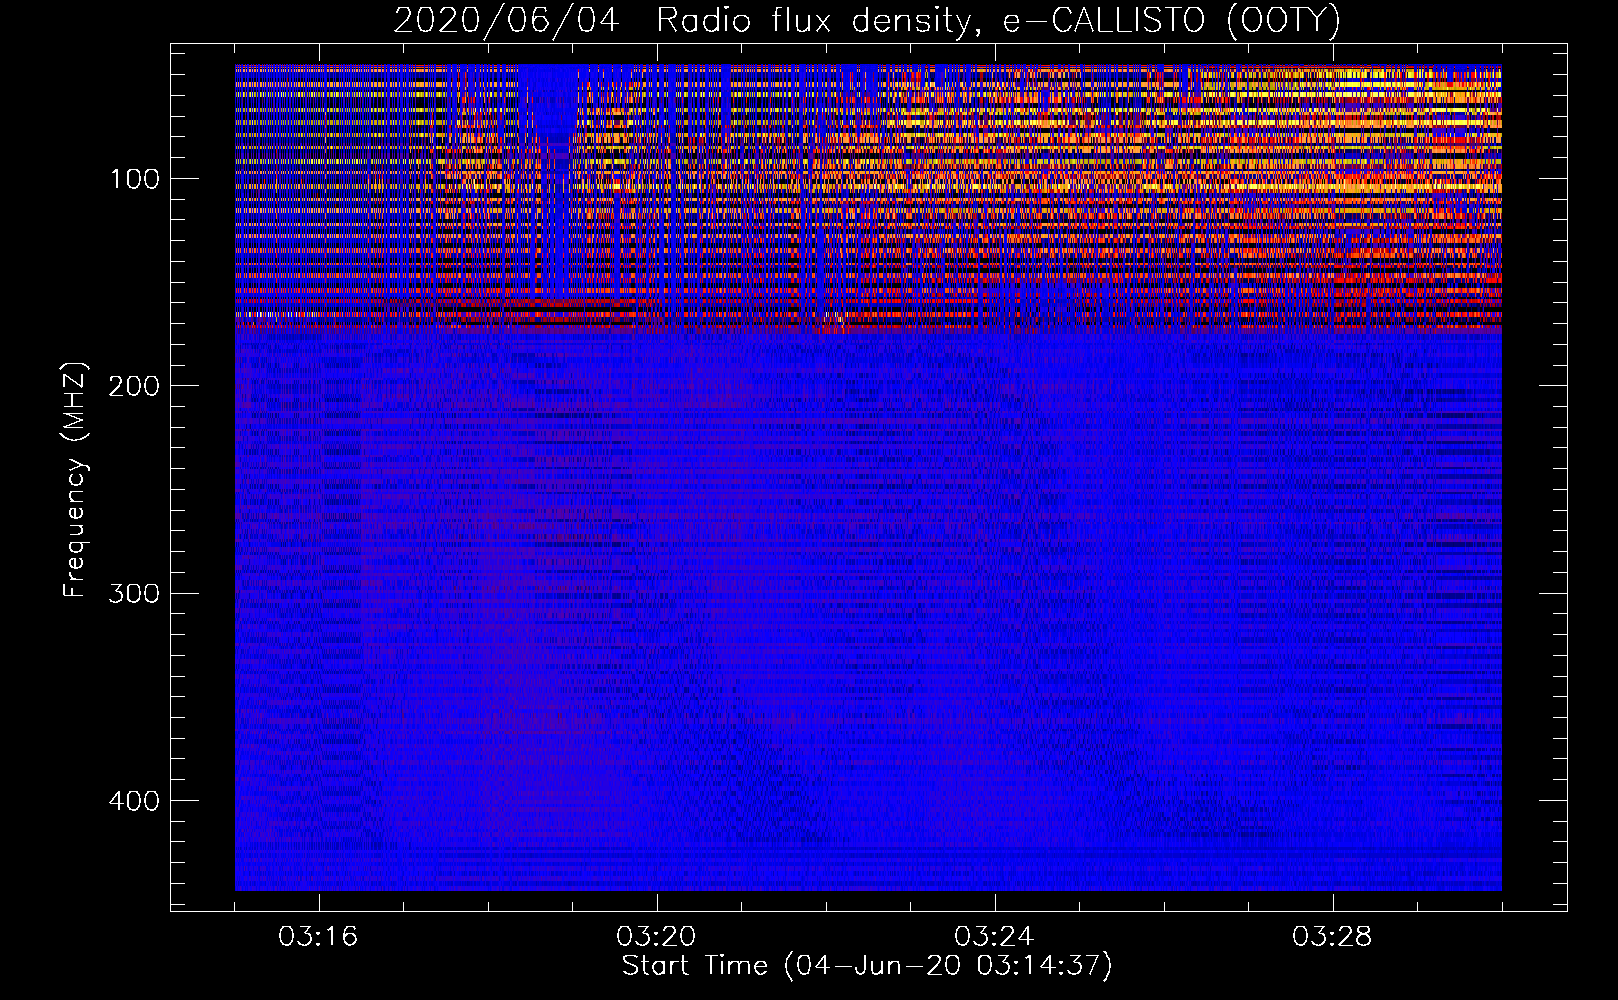Click the 'Frequency (MHZ)' axis label
Image resolution: width=1618 pixels, height=1000 pixels.
[75, 480]
